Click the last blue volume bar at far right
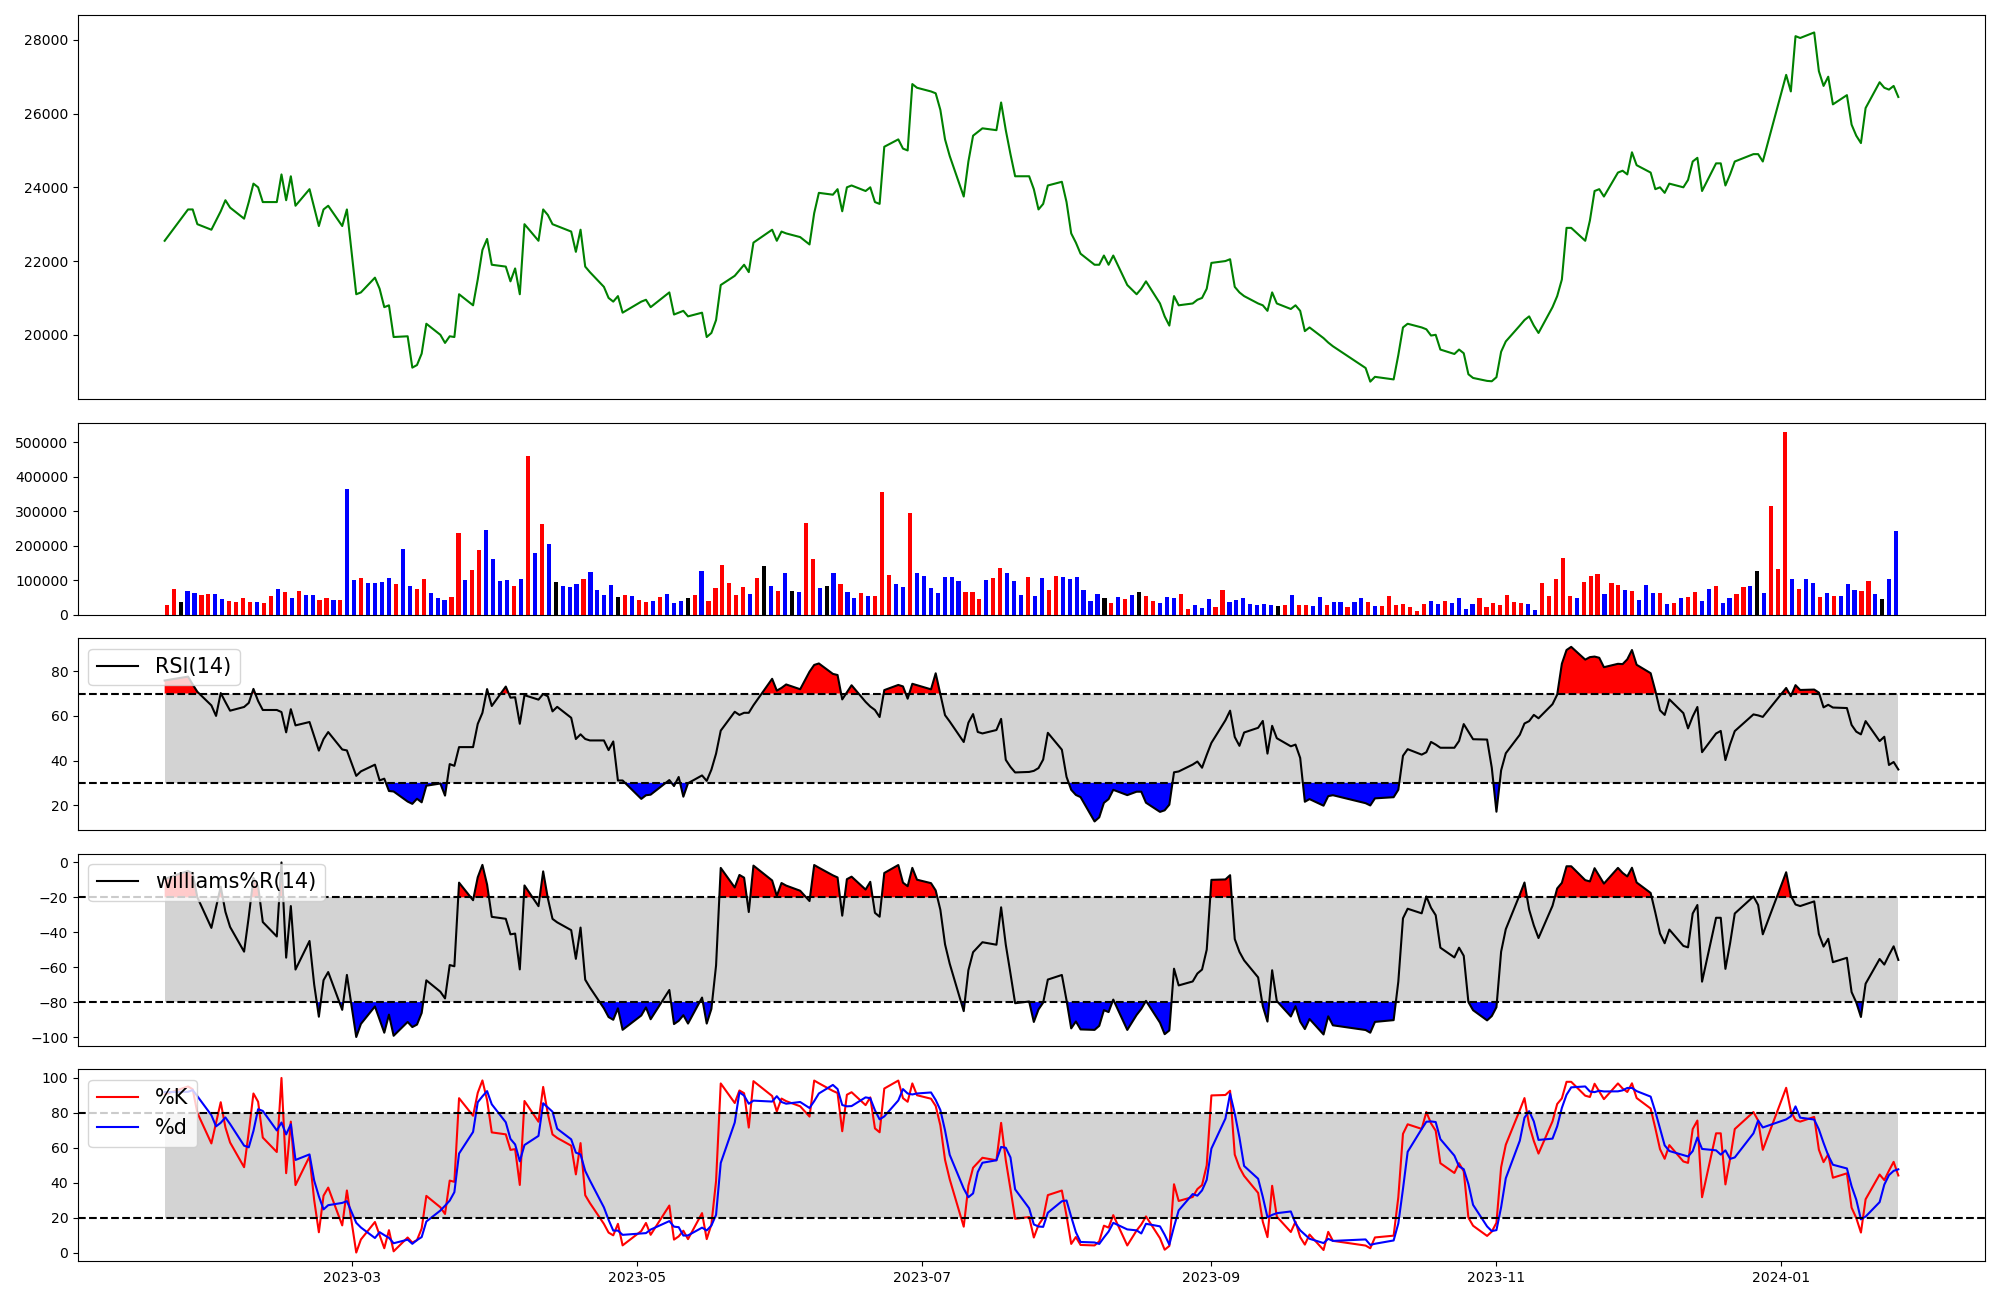The width and height of the screenshot is (2000, 1300). pyautogui.click(x=1896, y=573)
